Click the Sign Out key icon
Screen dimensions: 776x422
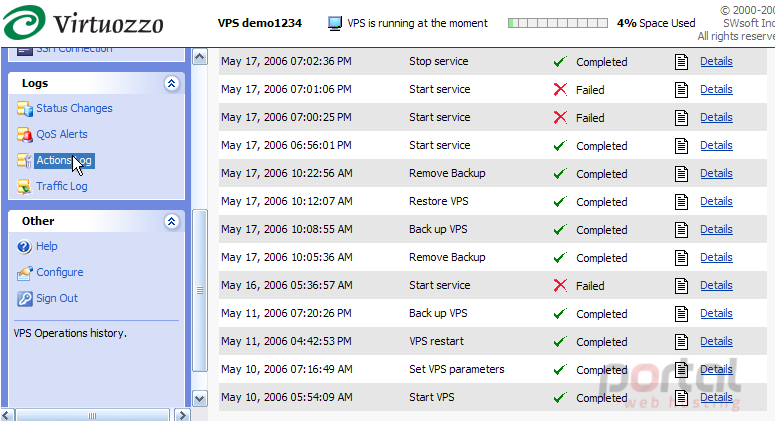point(25,298)
